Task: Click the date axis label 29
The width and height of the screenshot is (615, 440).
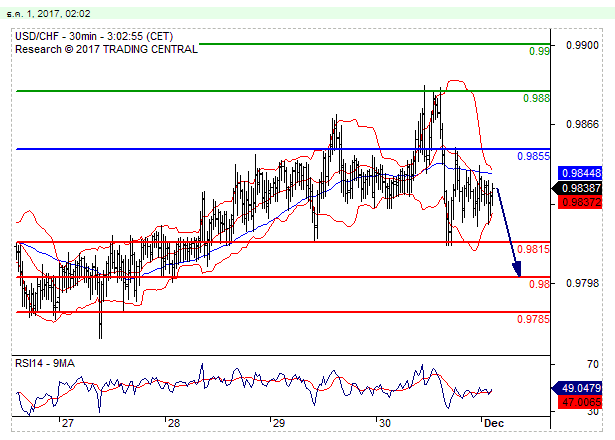Action: (278, 423)
